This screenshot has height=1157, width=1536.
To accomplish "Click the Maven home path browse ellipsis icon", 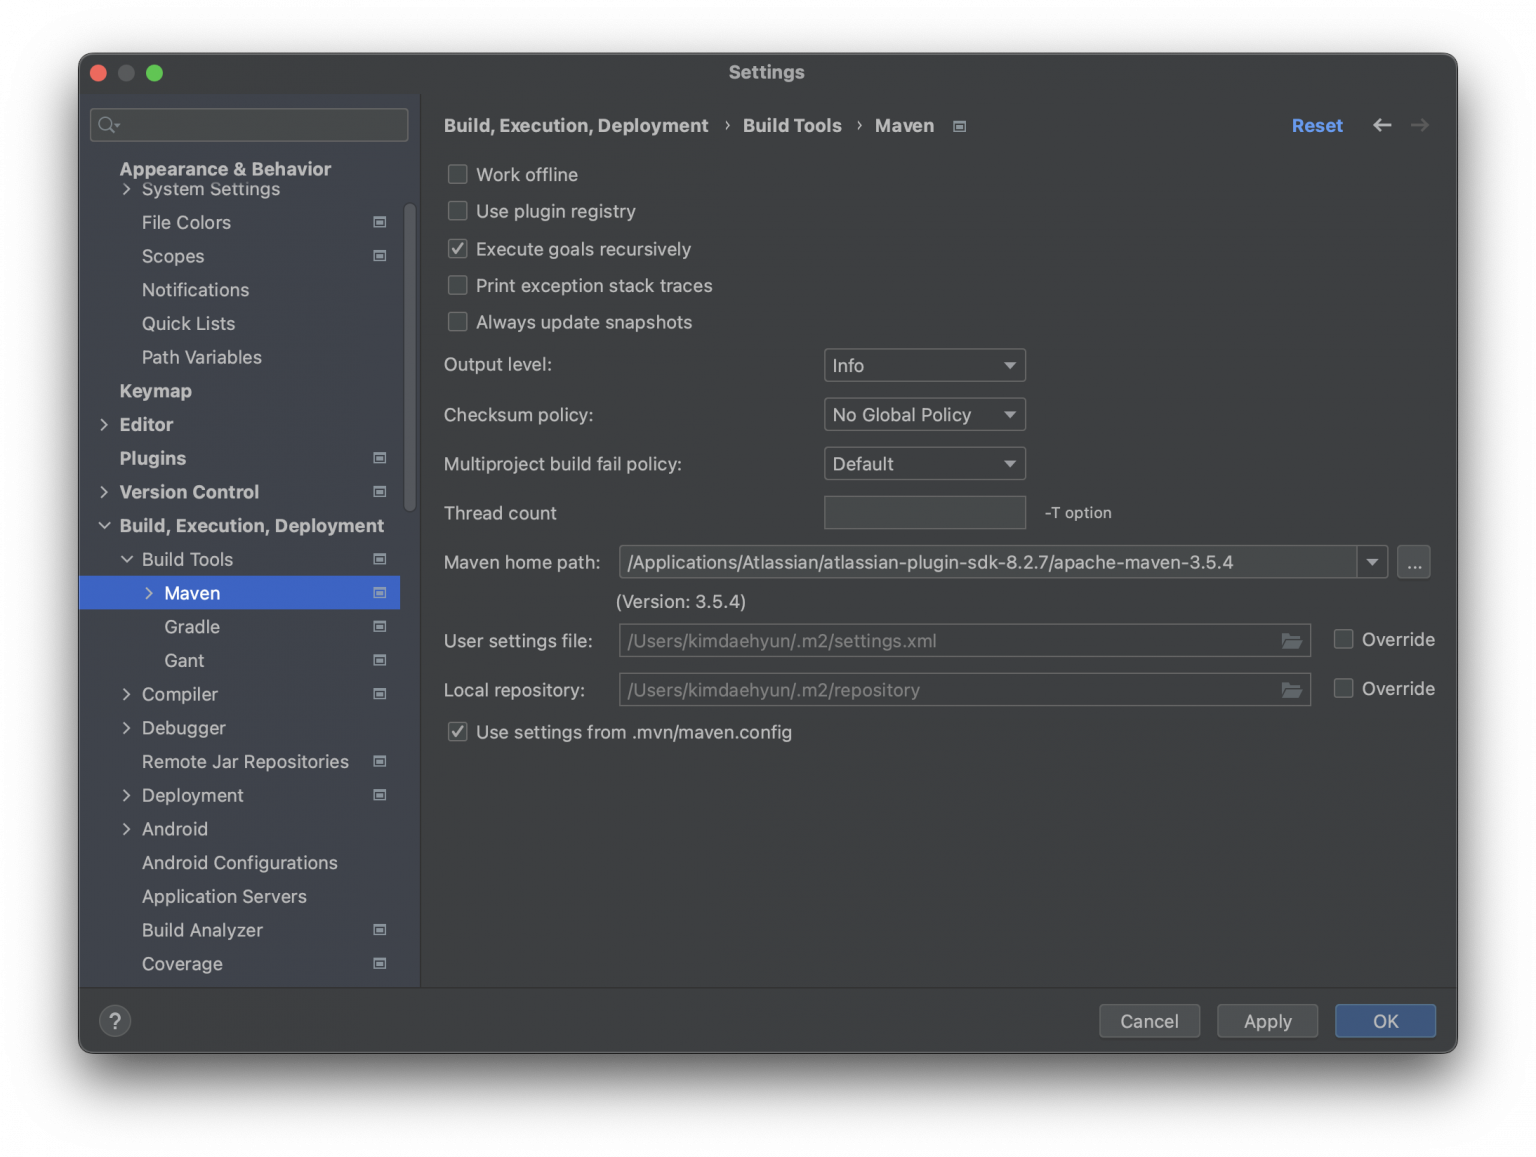I will coord(1413,562).
